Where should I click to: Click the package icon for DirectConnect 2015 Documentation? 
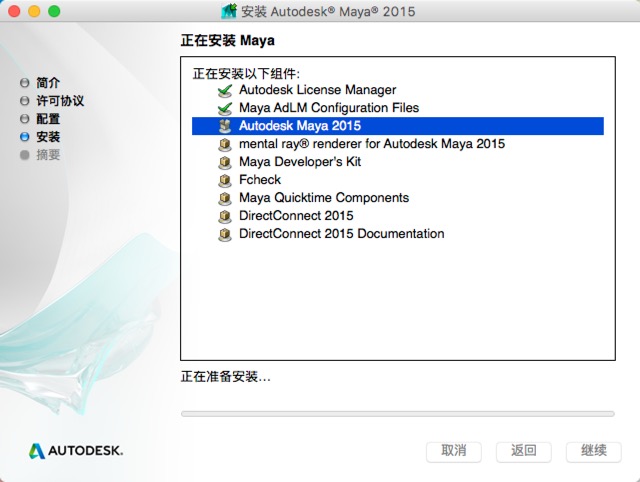coord(225,234)
